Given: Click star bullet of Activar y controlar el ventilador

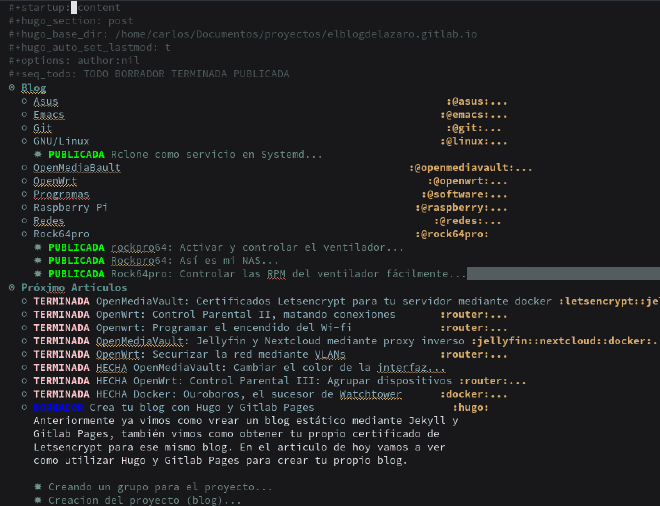Looking at the screenshot, I should coord(38,247).
